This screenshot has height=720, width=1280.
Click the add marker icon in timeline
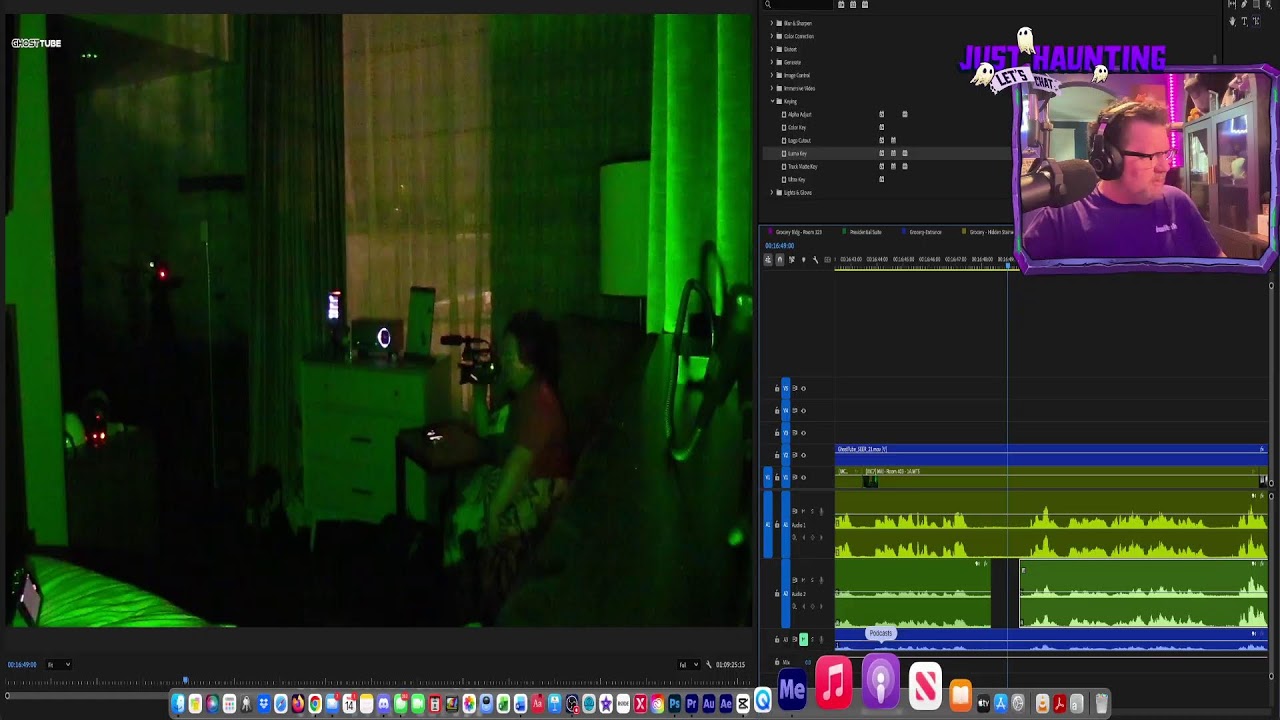[803, 260]
